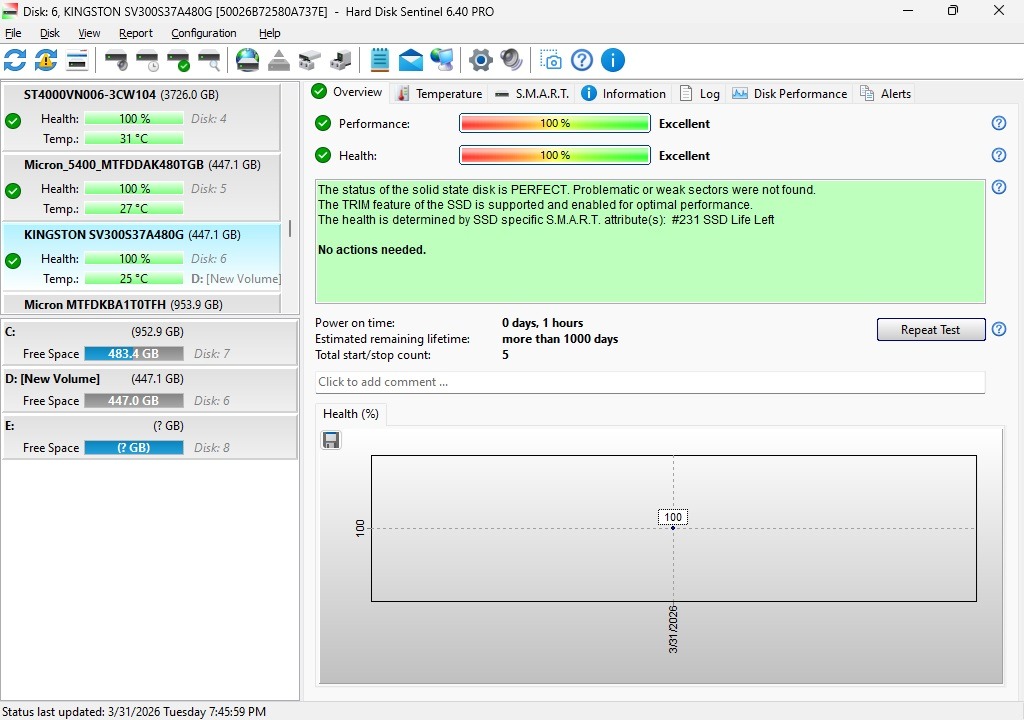Select the KINGSTON SV300S37A480G disk entry
Screen dimensions: 1024x720
142,257
